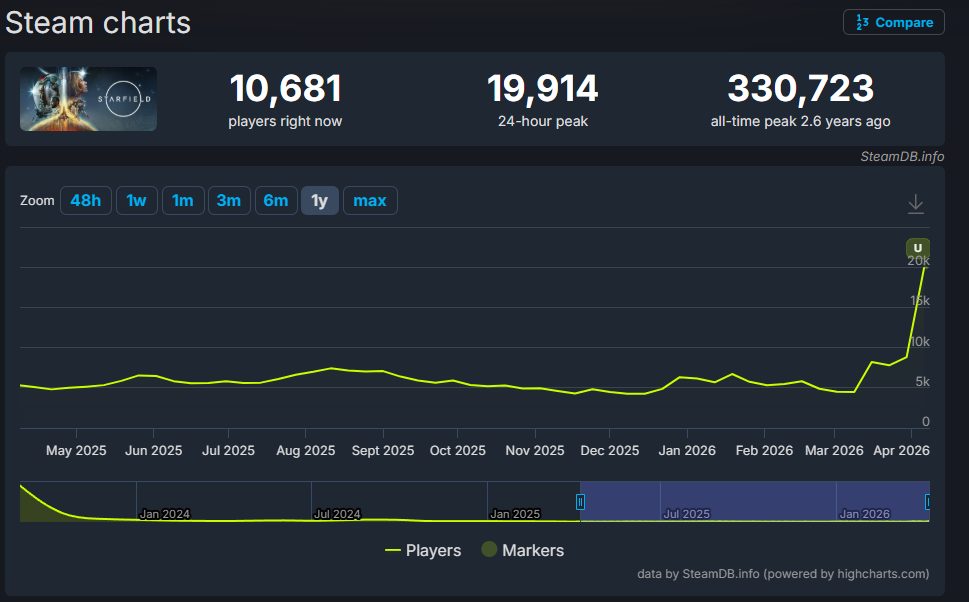Open the Starfield game thumbnail
969x602 pixels.
(x=88, y=99)
